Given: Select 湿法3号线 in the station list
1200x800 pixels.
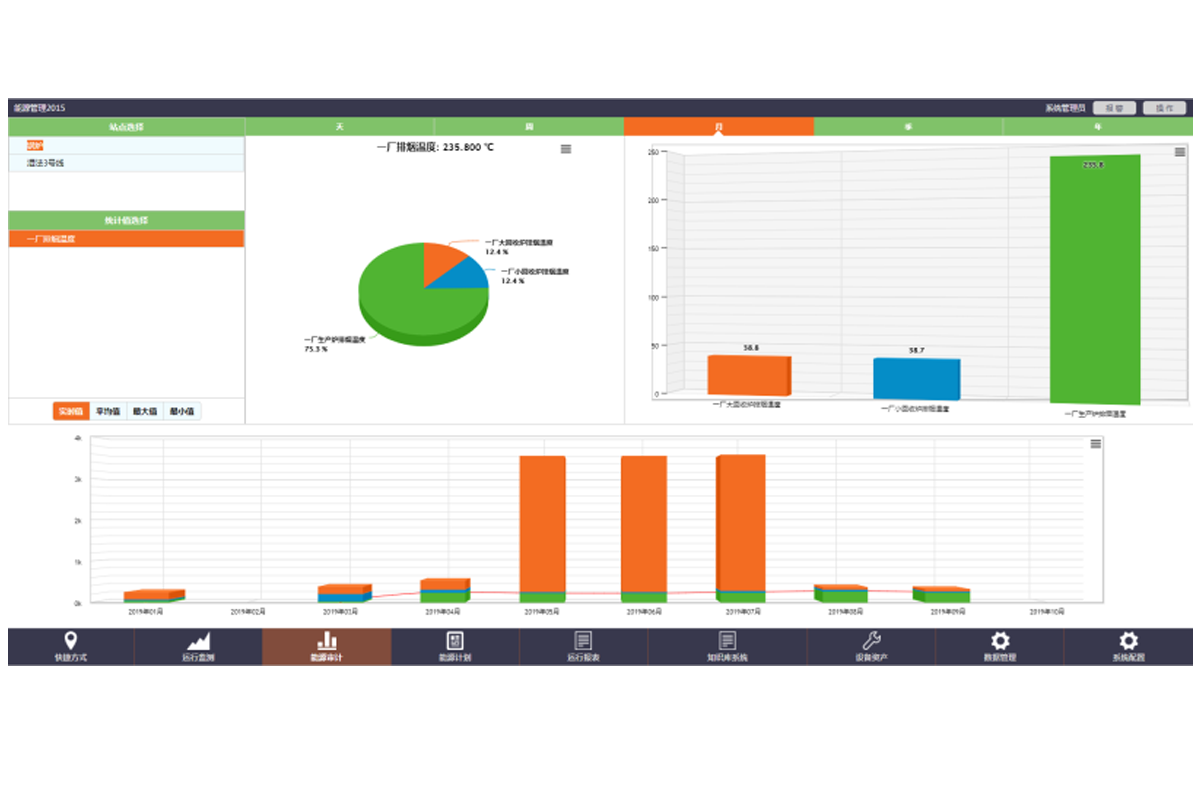Looking at the screenshot, I should point(46,163).
